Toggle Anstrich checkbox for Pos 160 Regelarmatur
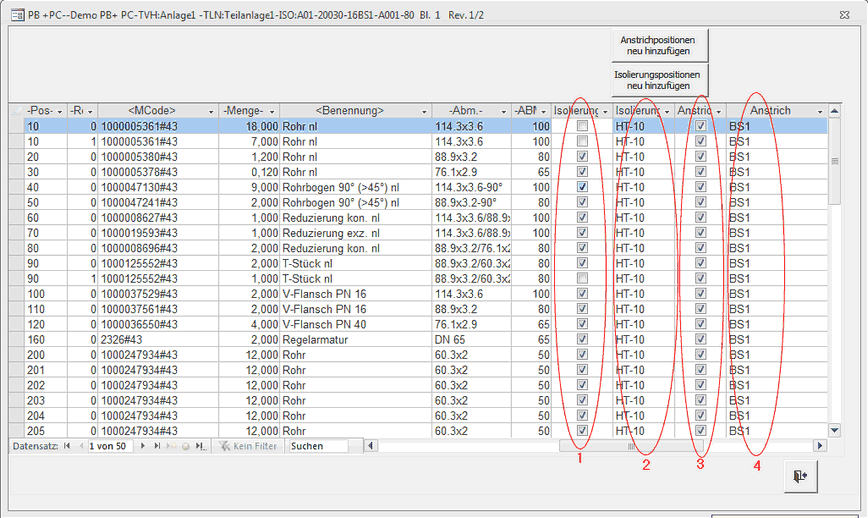The image size is (868, 518). pos(701,340)
